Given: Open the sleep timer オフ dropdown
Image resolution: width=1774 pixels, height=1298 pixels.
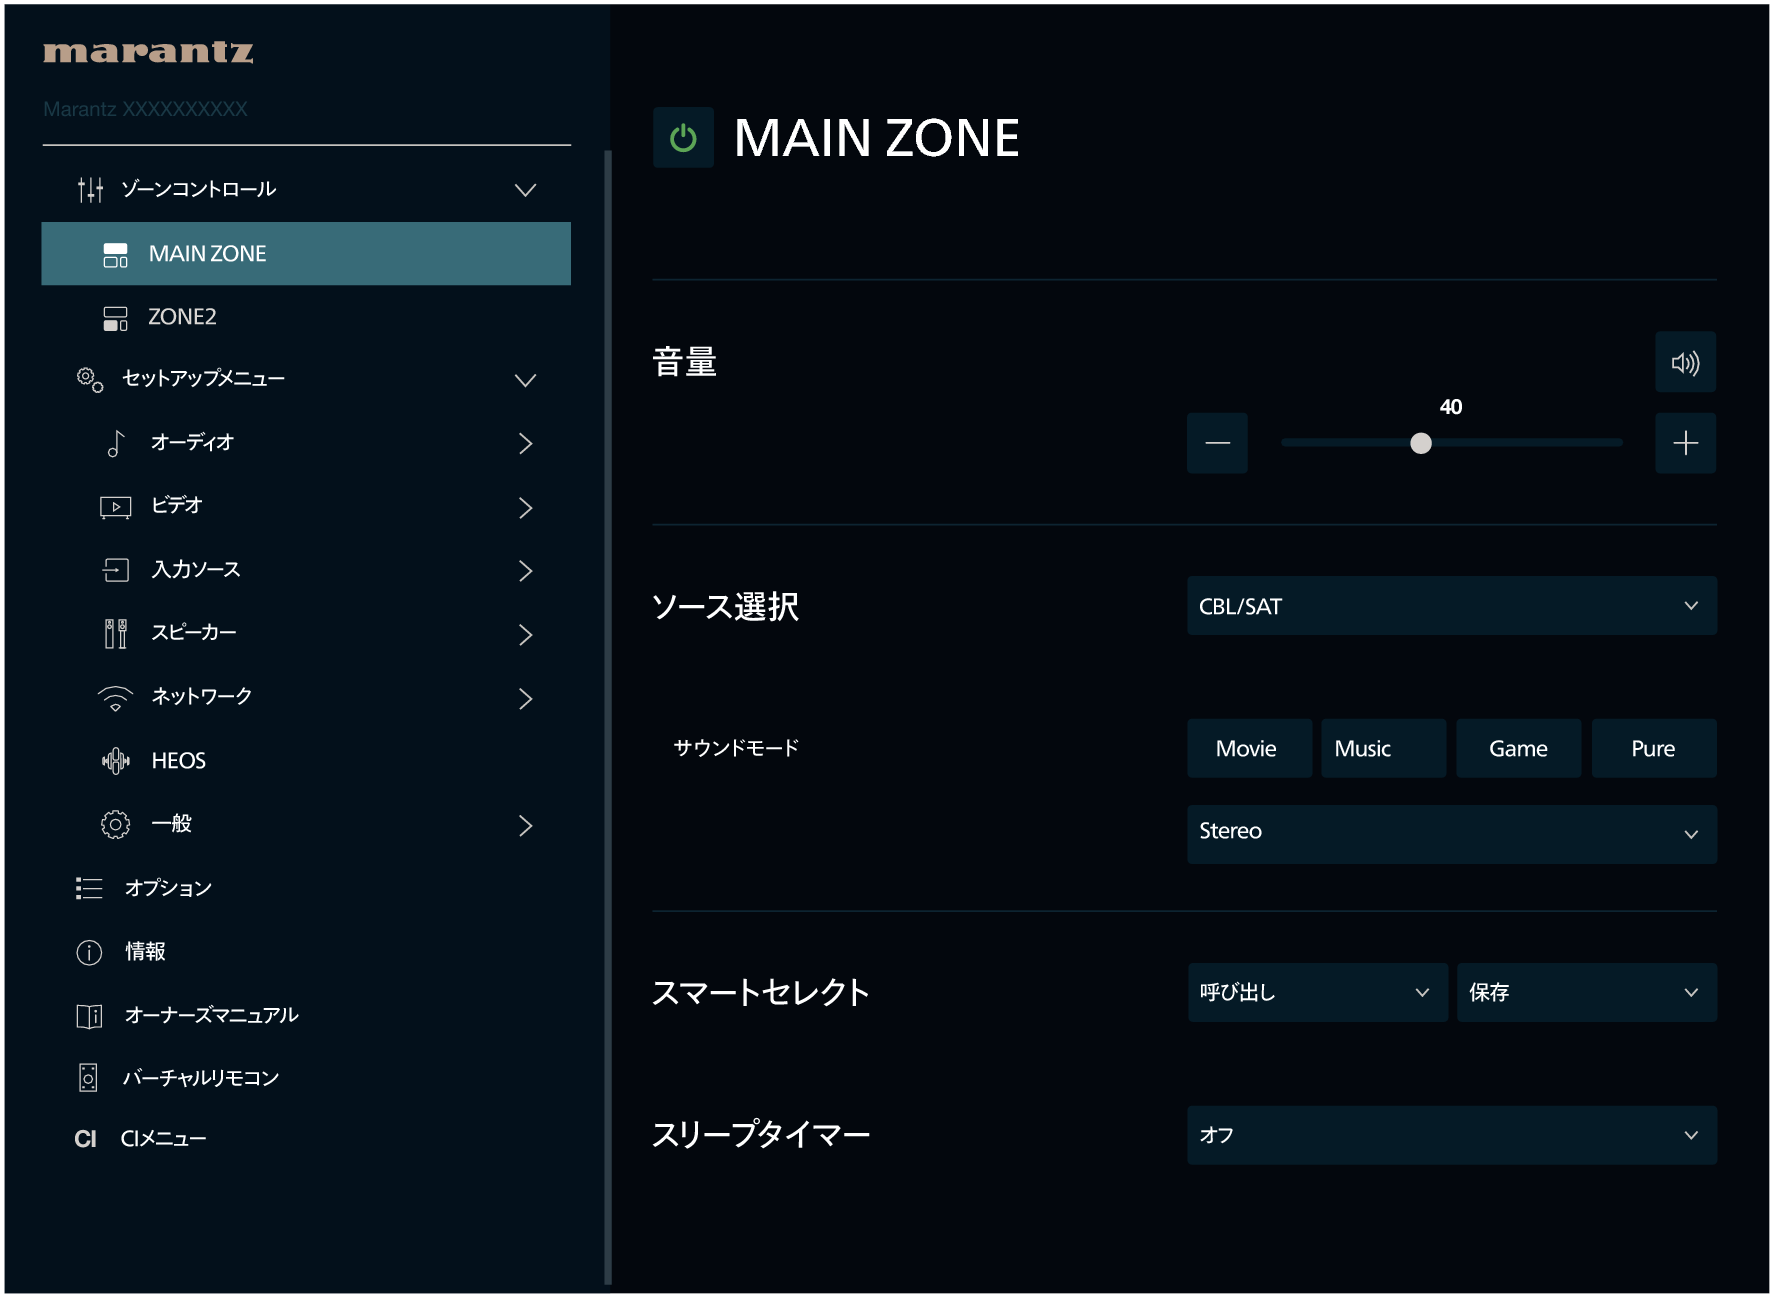Looking at the screenshot, I should (1451, 1135).
